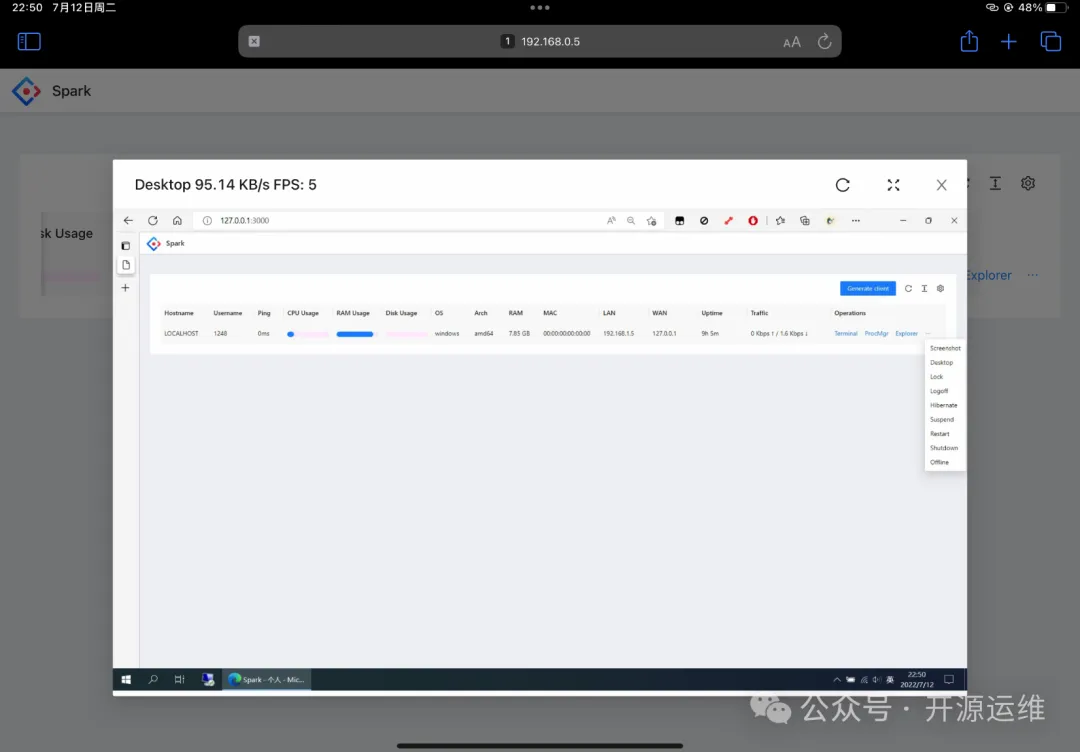This screenshot has height=752, width=1080.
Task: Click the Windows Start button
Action: [127, 679]
